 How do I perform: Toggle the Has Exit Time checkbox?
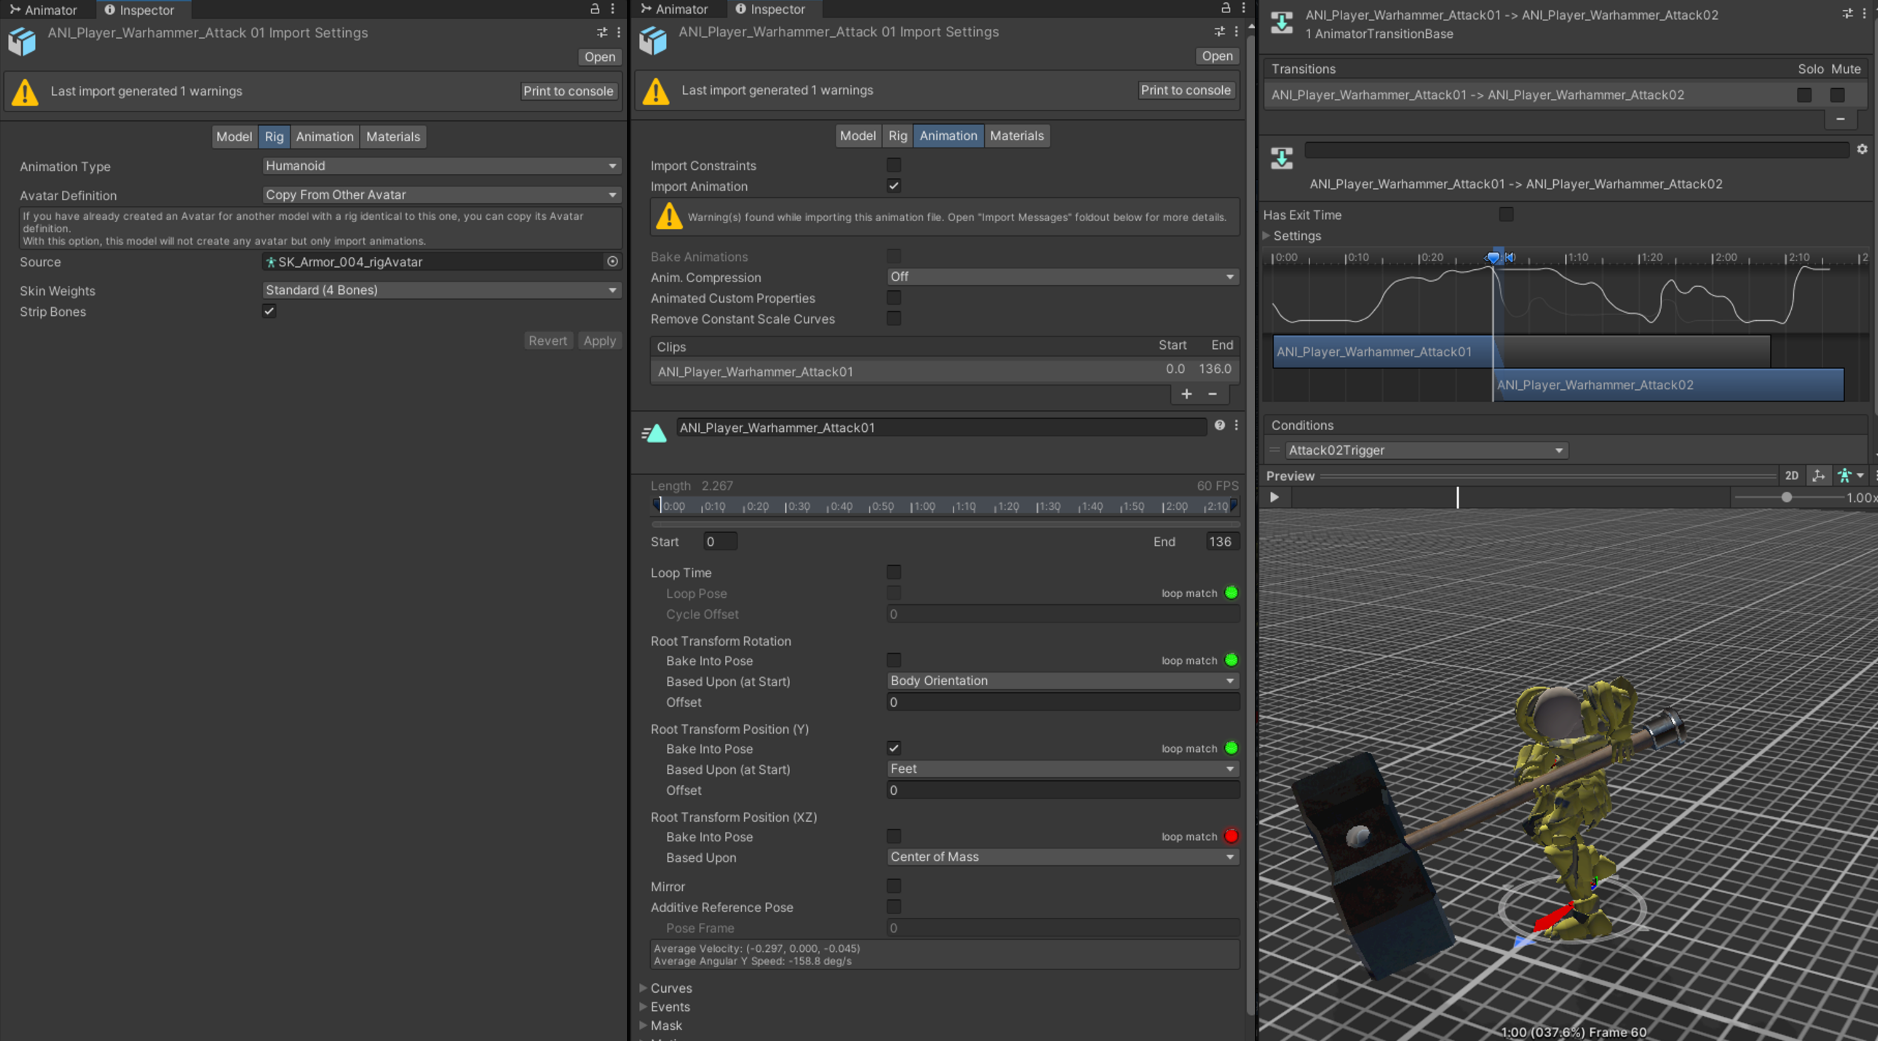[1505, 214]
